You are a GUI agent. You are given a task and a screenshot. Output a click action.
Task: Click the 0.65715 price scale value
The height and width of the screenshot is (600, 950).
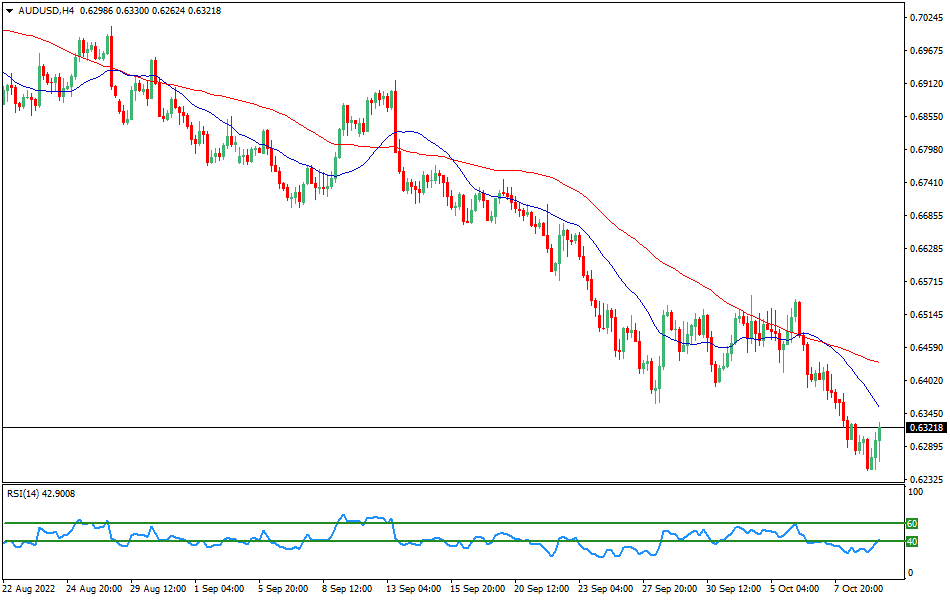coord(926,281)
